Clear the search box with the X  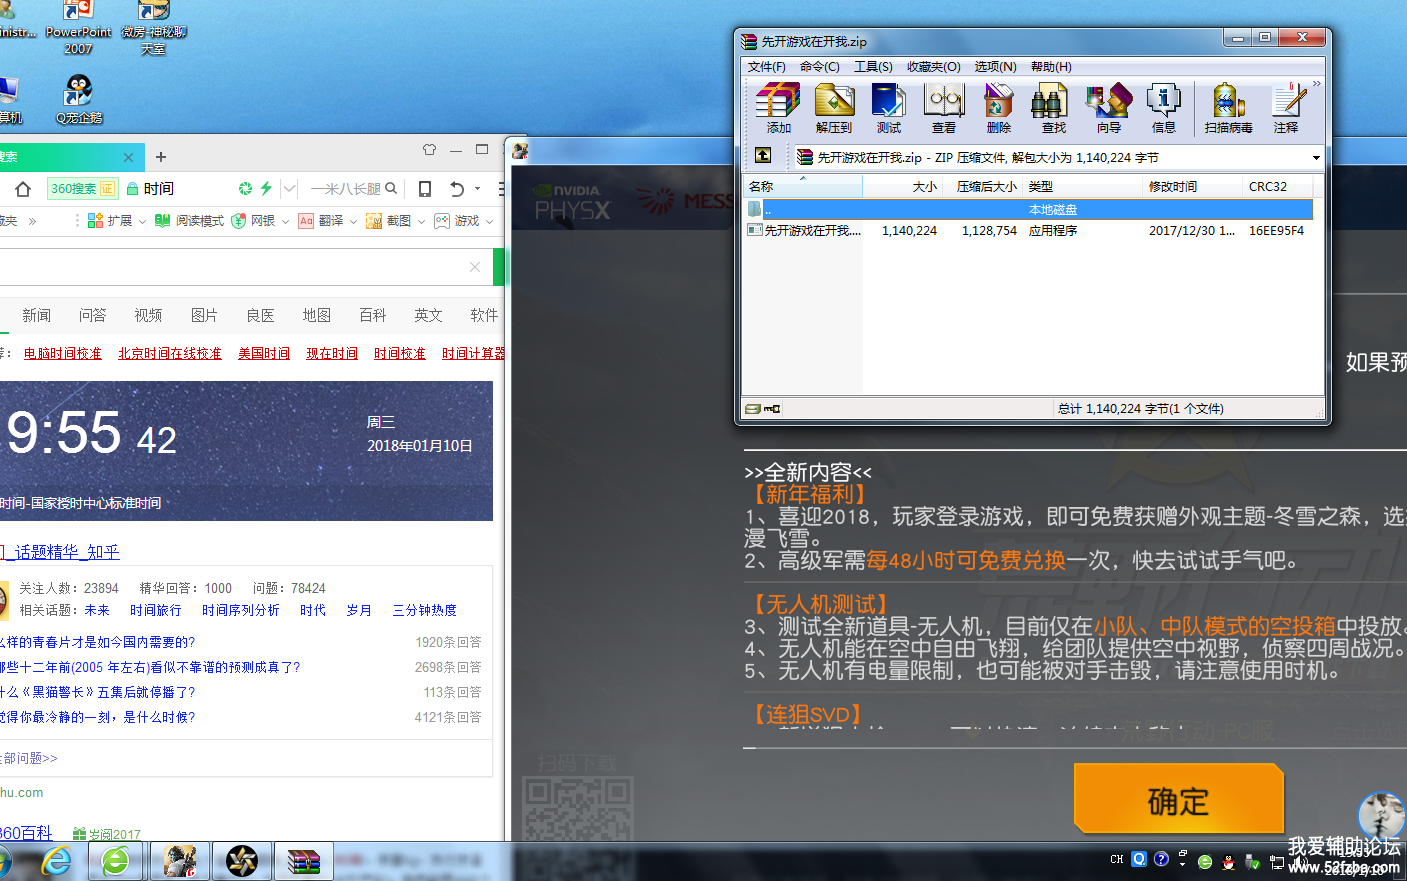[475, 267]
